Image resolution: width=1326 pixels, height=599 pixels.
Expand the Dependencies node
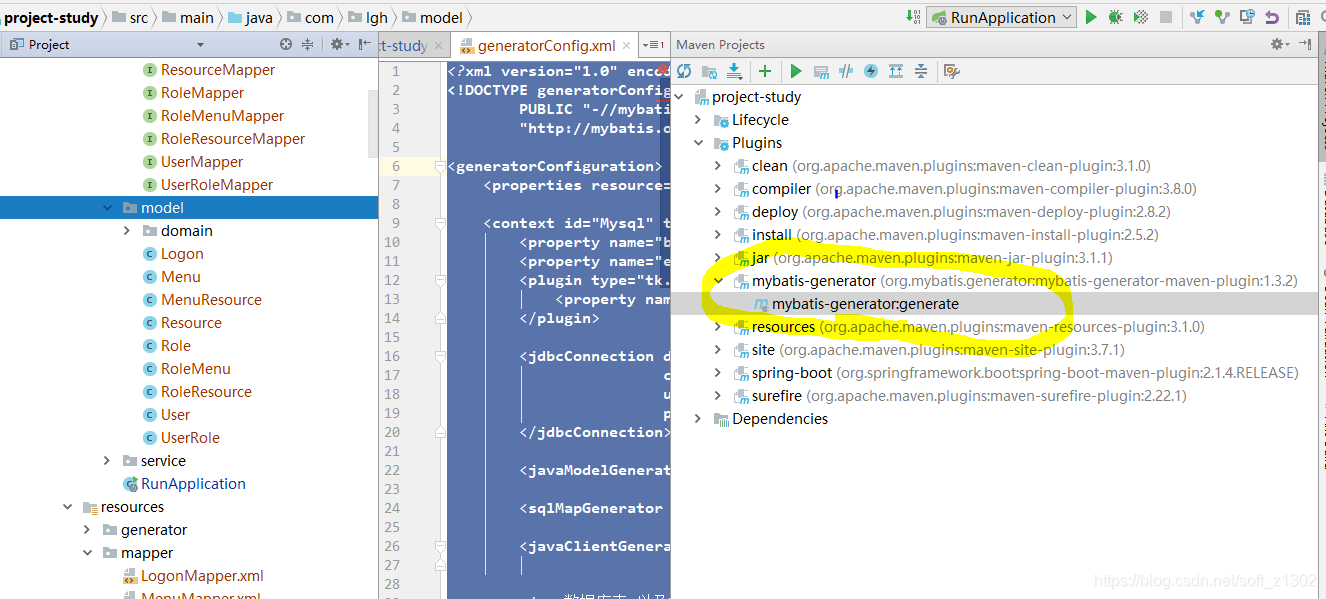(x=697, y=418)
